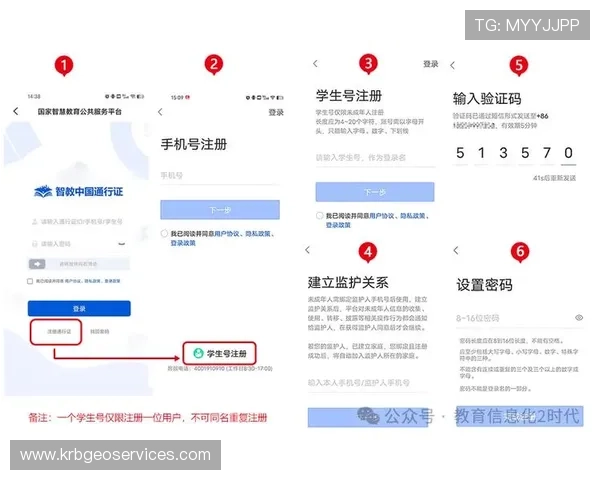Open 用户协议 link on 学生号注册 screen
The image size is (600, 480).
coord(382,216)
